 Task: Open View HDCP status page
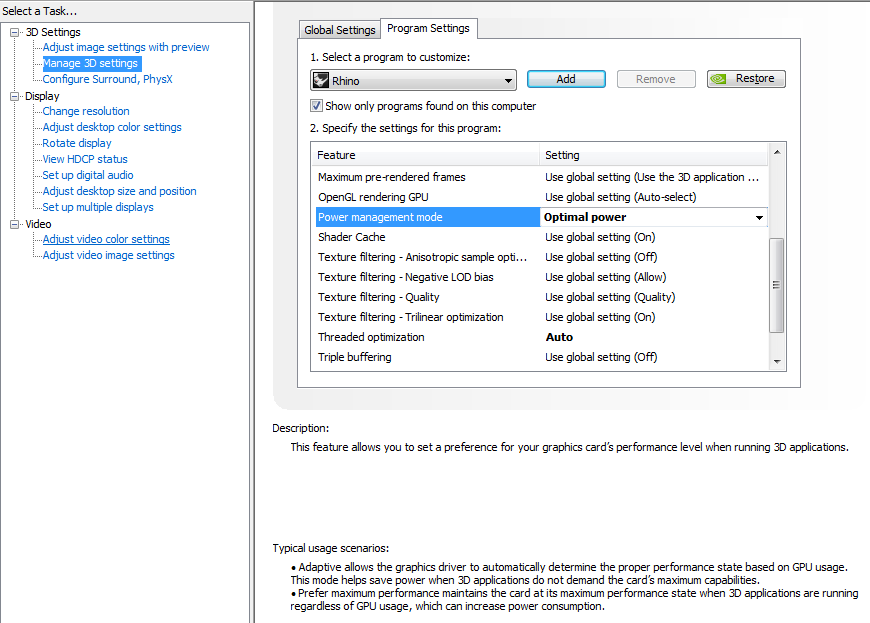click(85, 159)
